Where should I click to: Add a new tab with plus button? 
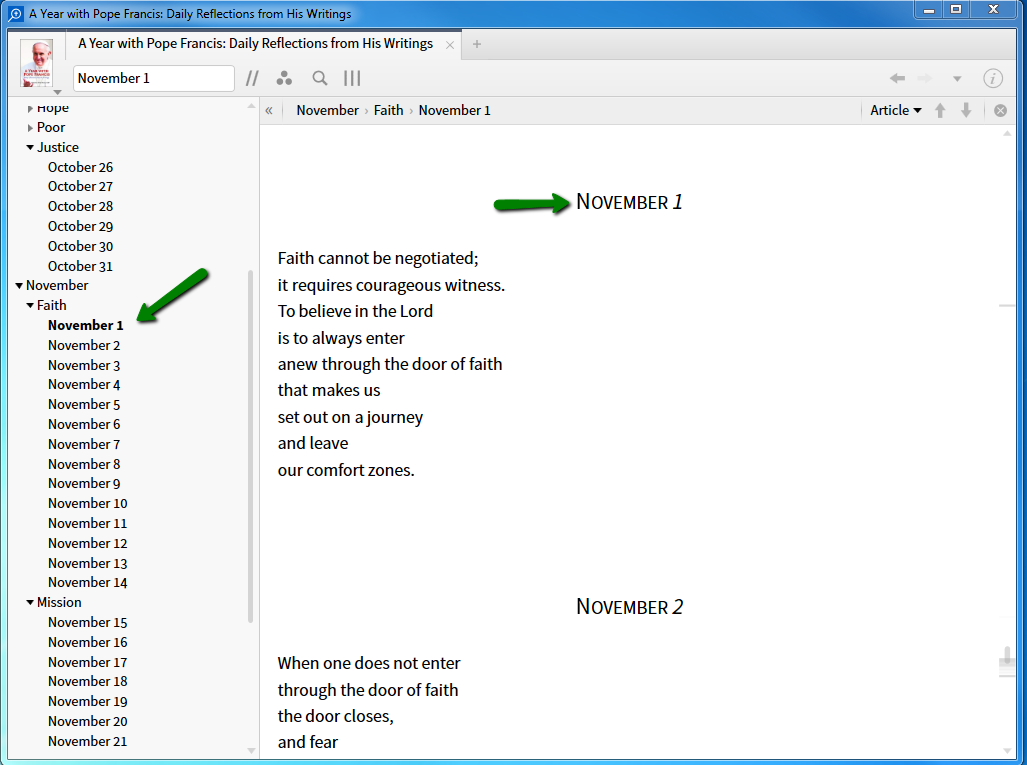[477, 45]
